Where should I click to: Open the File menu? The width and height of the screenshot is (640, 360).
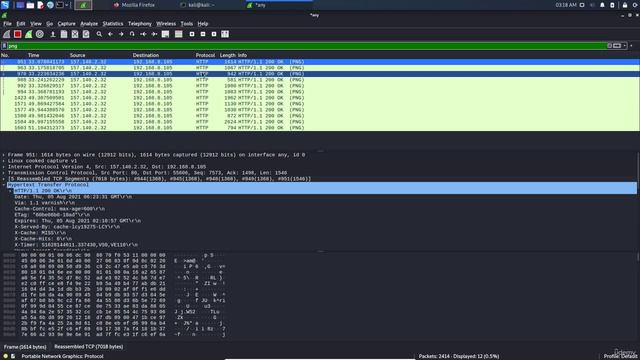pyautogui.click(x=7, y=24)
